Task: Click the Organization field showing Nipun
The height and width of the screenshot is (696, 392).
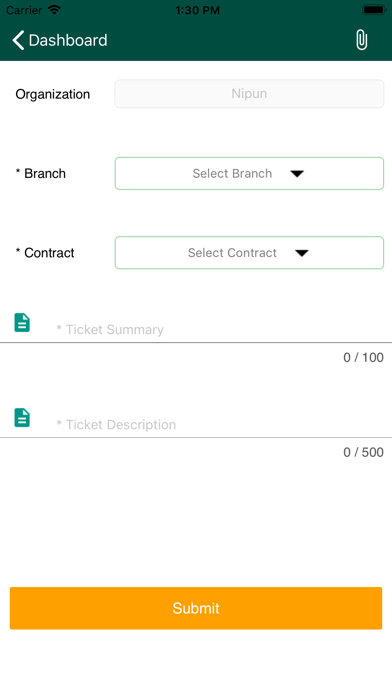Action: coord(249,94)
